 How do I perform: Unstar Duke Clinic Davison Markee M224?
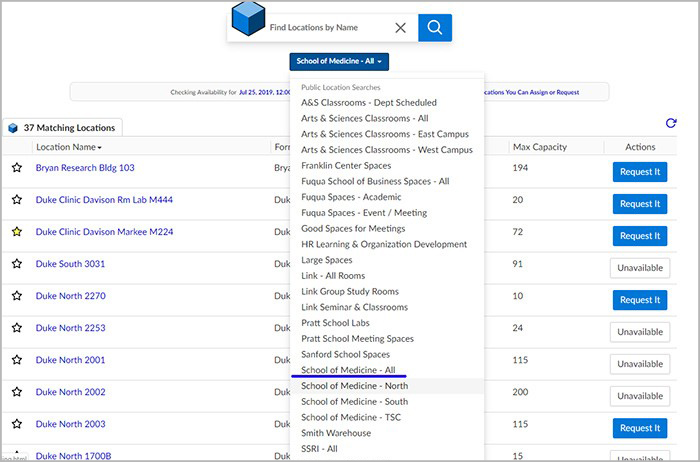pos(17,232)
